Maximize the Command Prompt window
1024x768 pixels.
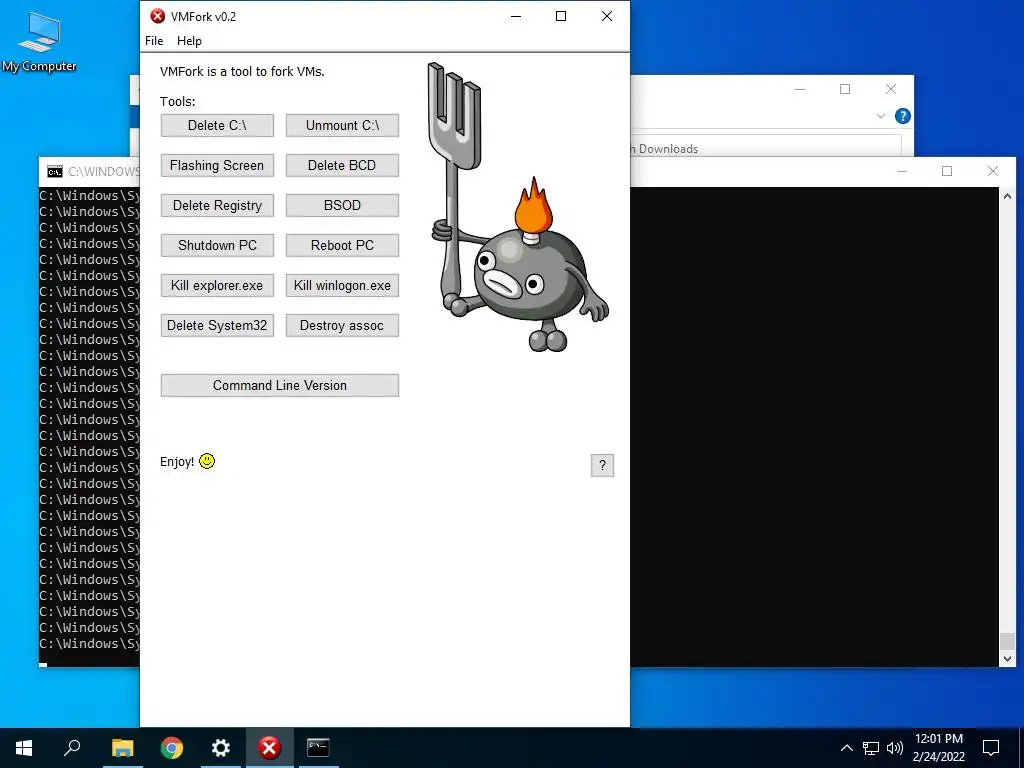pos(947,171)
